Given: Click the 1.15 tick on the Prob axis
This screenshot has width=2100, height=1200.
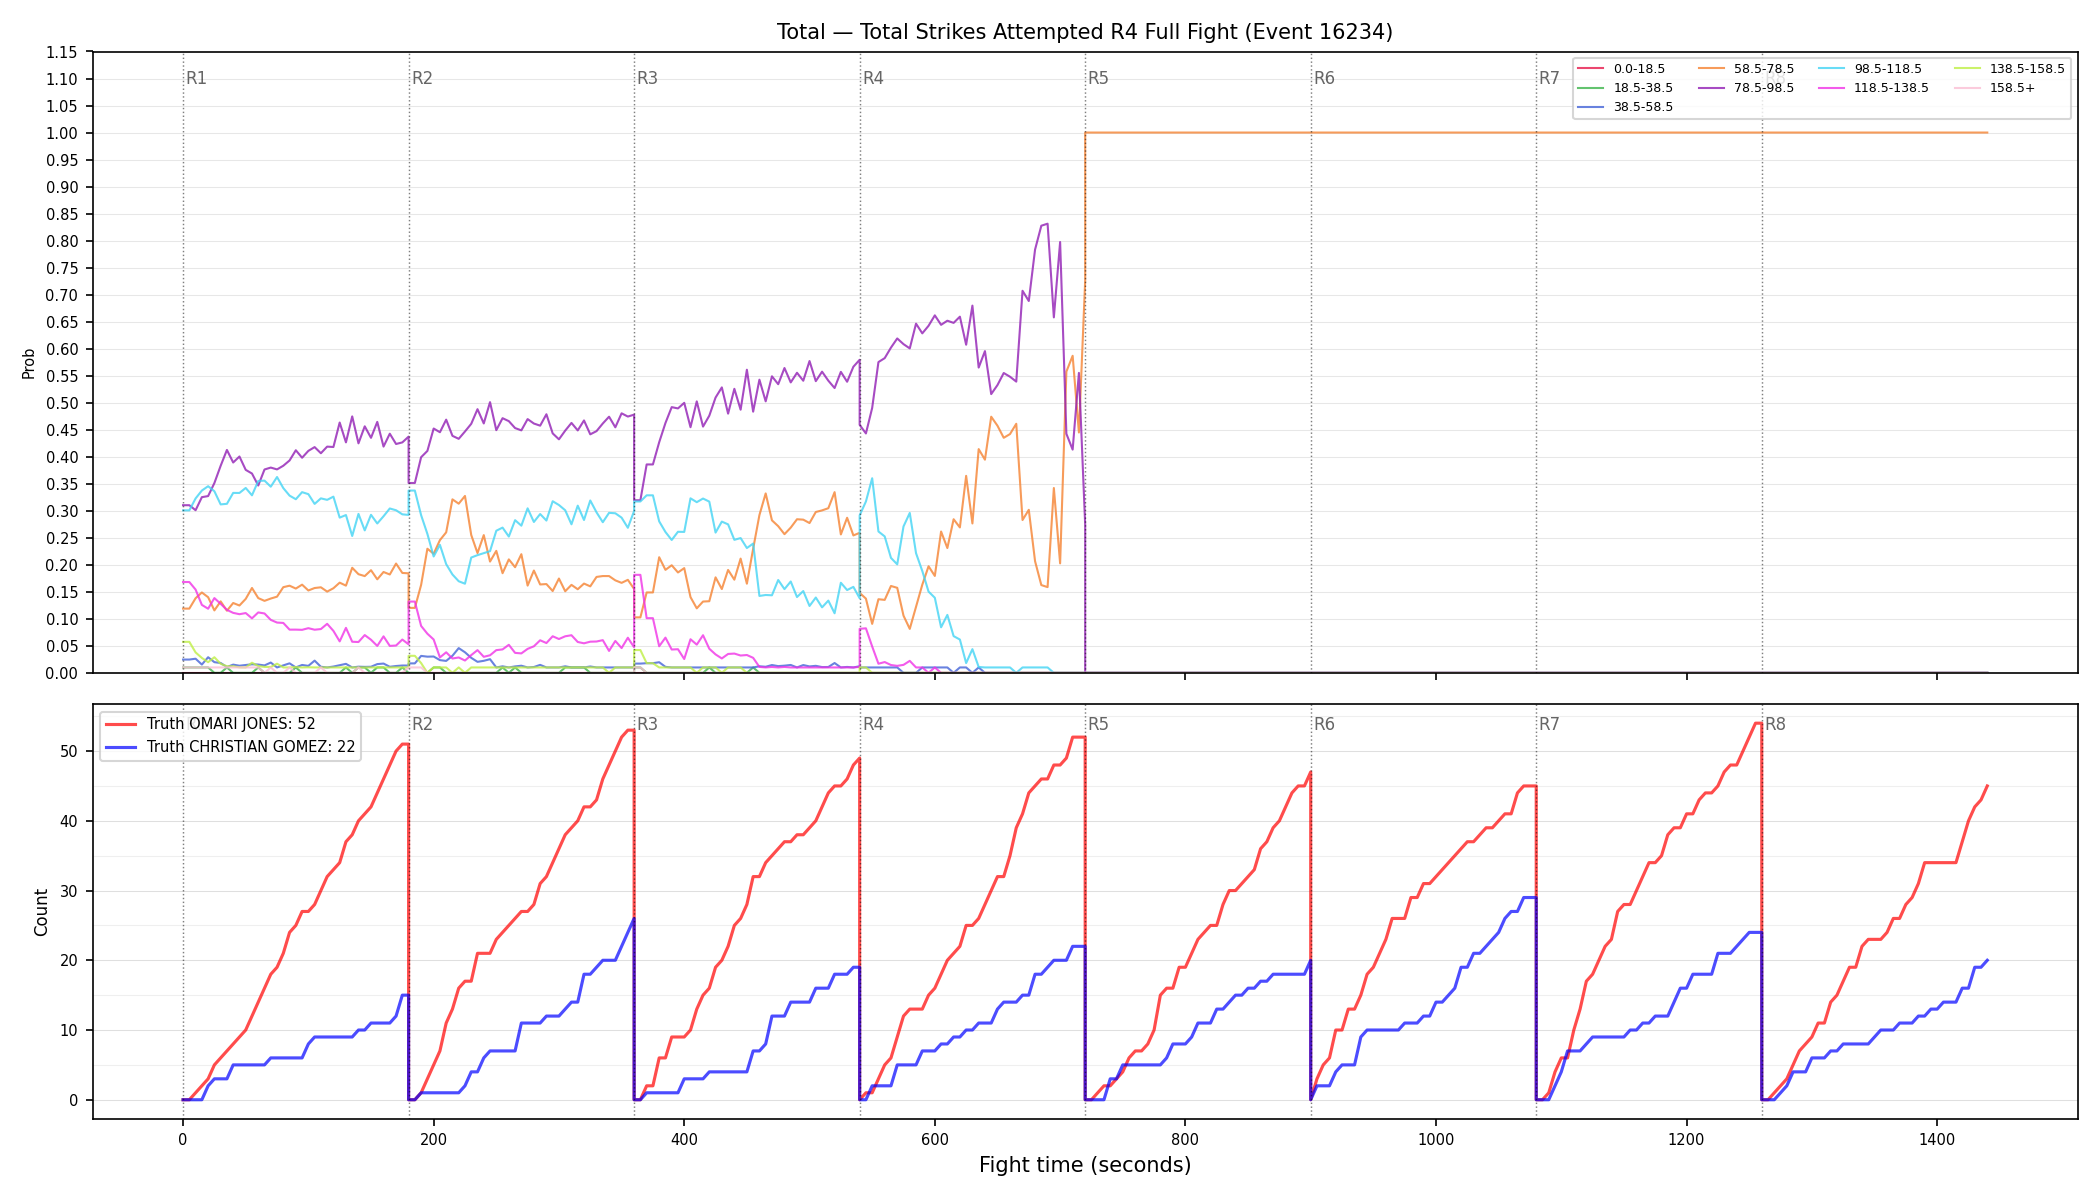Looking at the screenshot, I should pyautogui.click(x=62, y=52).
